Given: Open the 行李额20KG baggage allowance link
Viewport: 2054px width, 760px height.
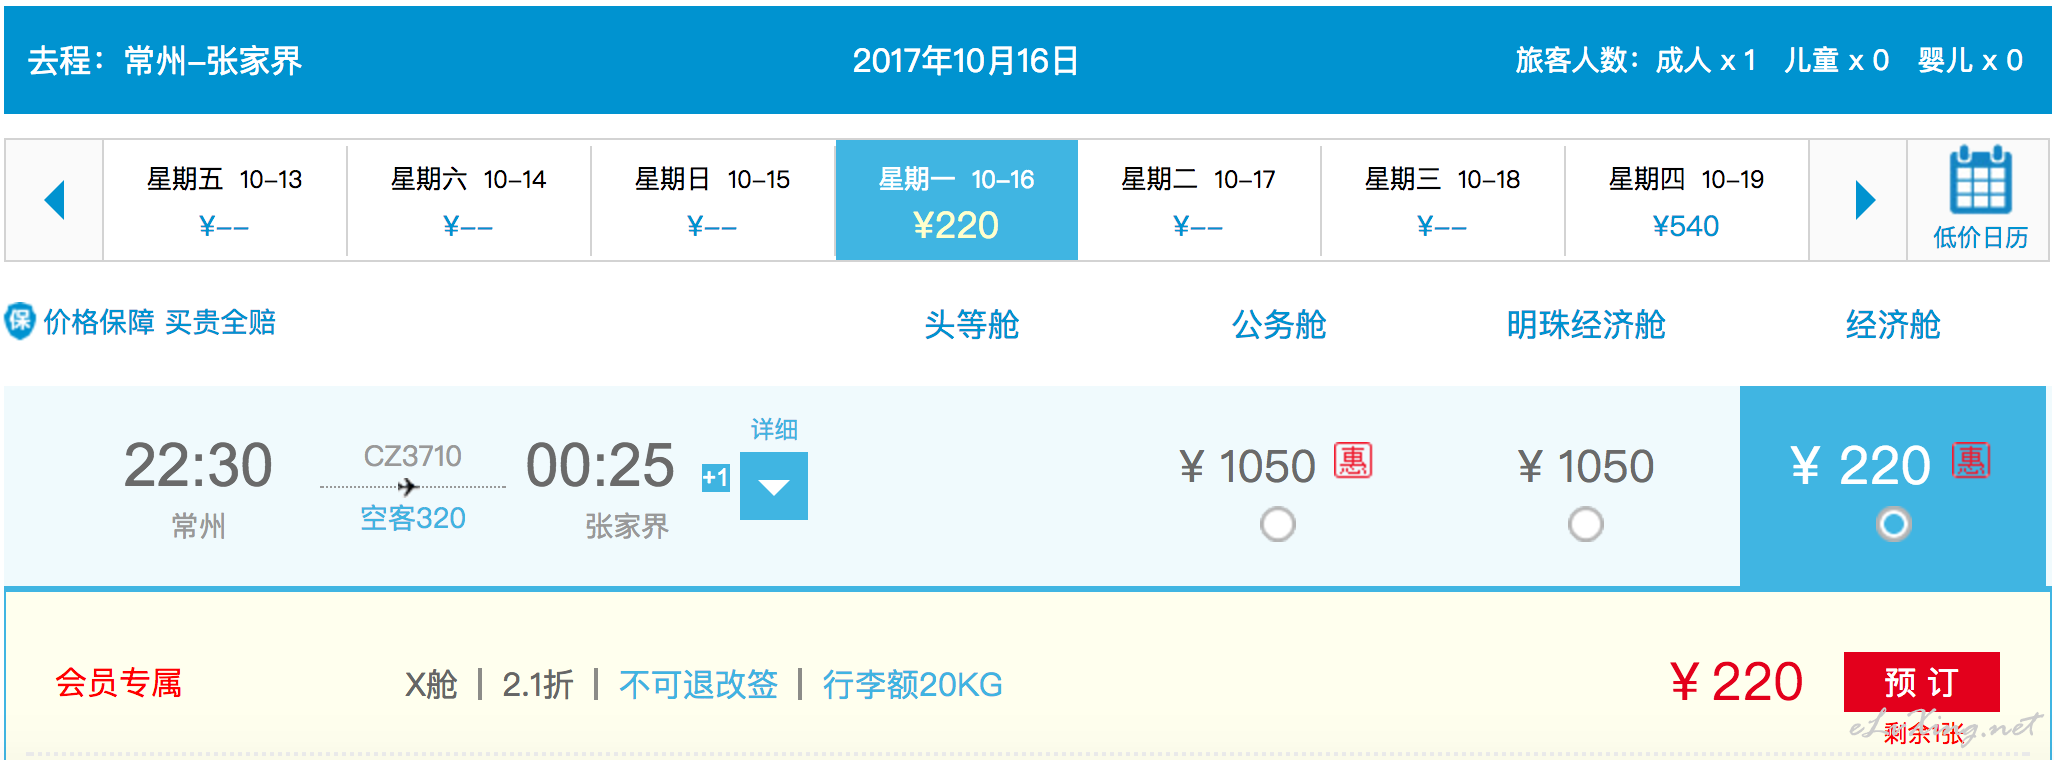Looking at the screenshot, I should [912, 685].
